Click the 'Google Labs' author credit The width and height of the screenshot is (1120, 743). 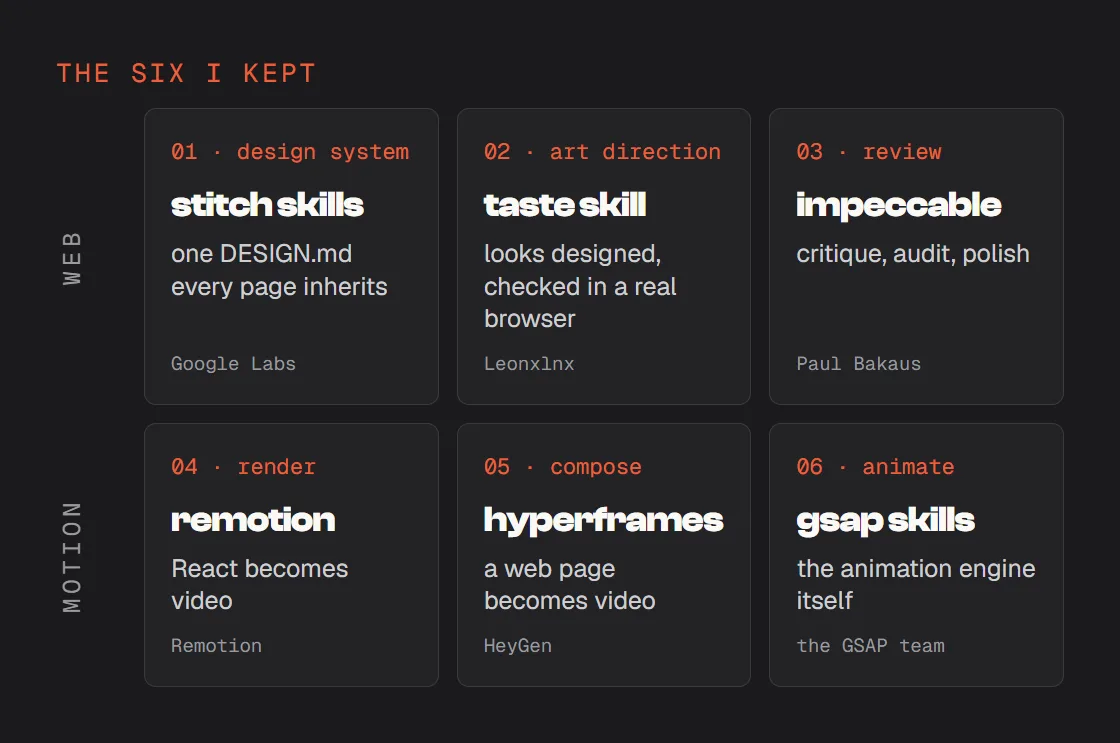point(233,364)
